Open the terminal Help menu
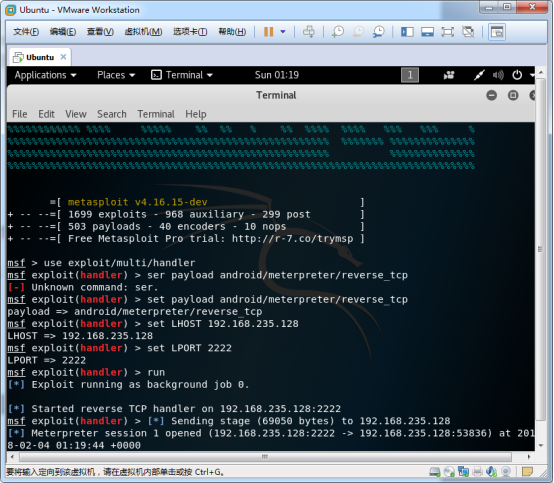 pyautogui.click(x=196, y=114)
